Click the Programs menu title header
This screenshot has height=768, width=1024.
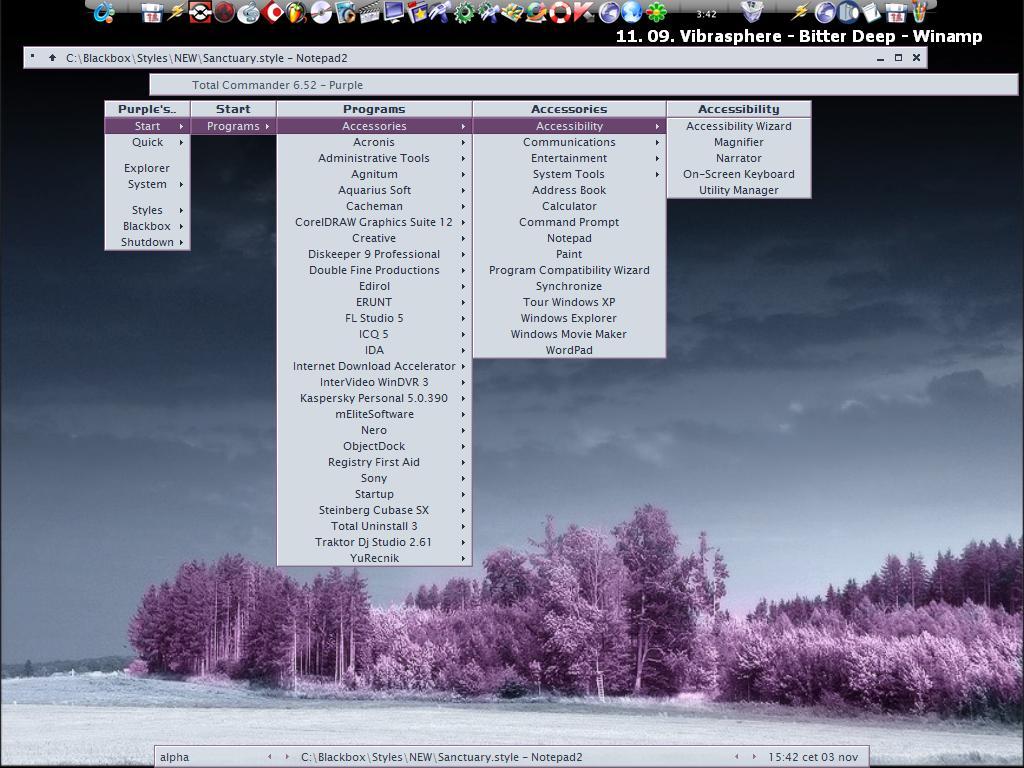(x=374, y=109)
